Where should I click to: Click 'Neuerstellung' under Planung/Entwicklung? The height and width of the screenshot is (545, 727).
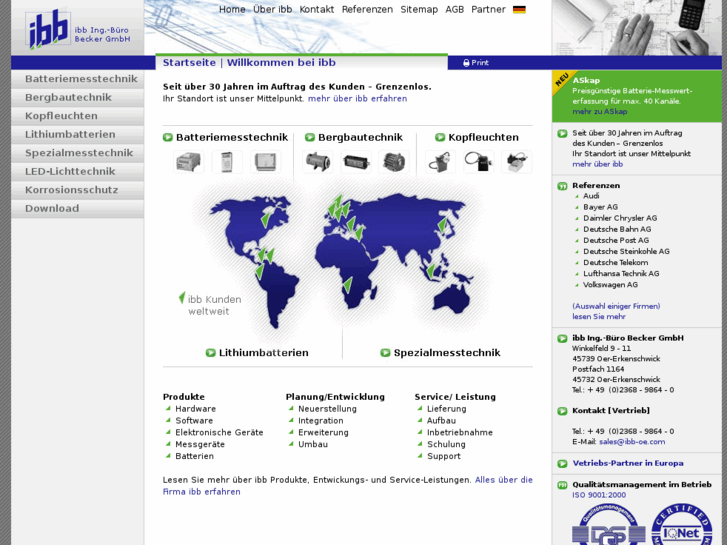click(327, 409)
